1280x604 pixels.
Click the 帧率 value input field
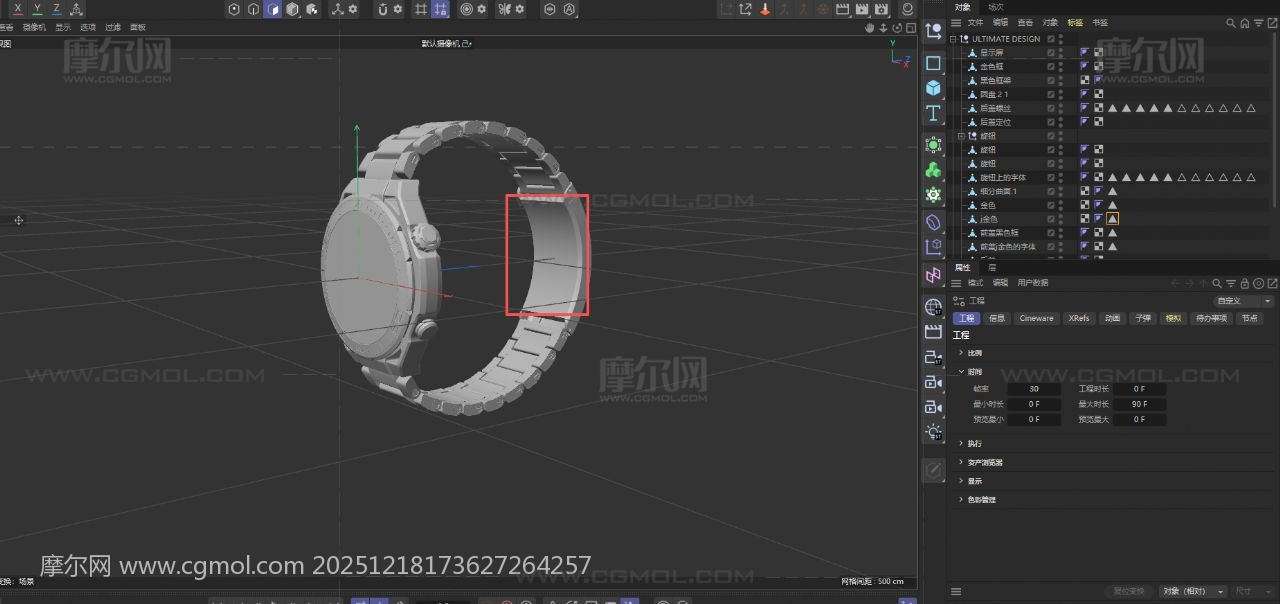pyautogui.click(x=1033, y=389)
